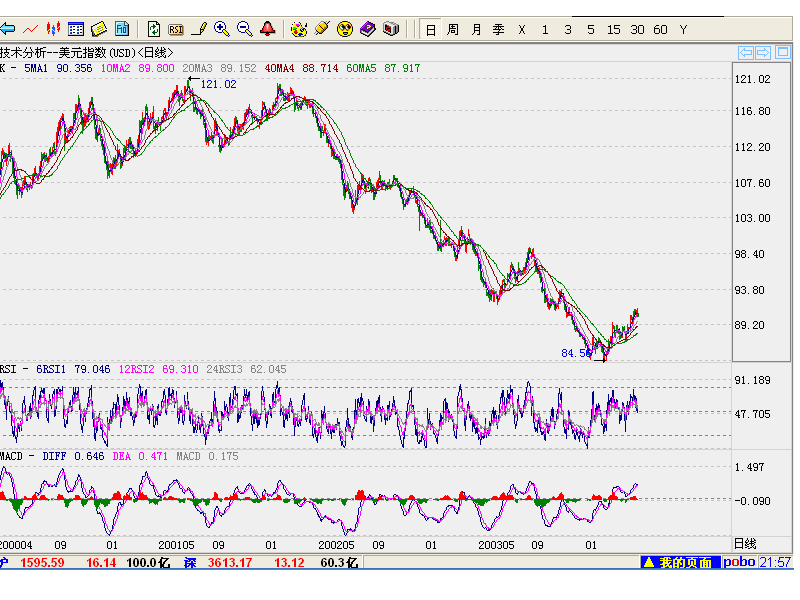800x600 pixels.
Task: Open the quote table grid icon
Action: pos(76,29)
